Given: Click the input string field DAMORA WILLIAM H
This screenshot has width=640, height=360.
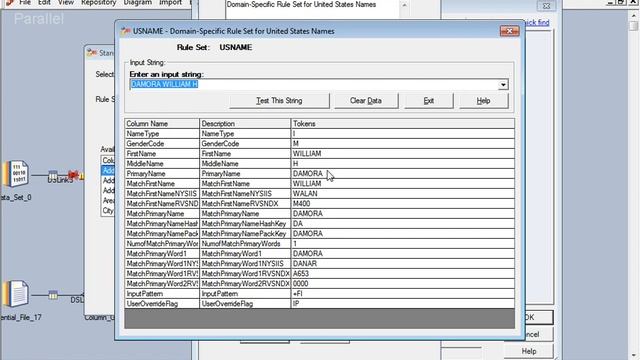Looking at the screenshot, I should point(313,84).
